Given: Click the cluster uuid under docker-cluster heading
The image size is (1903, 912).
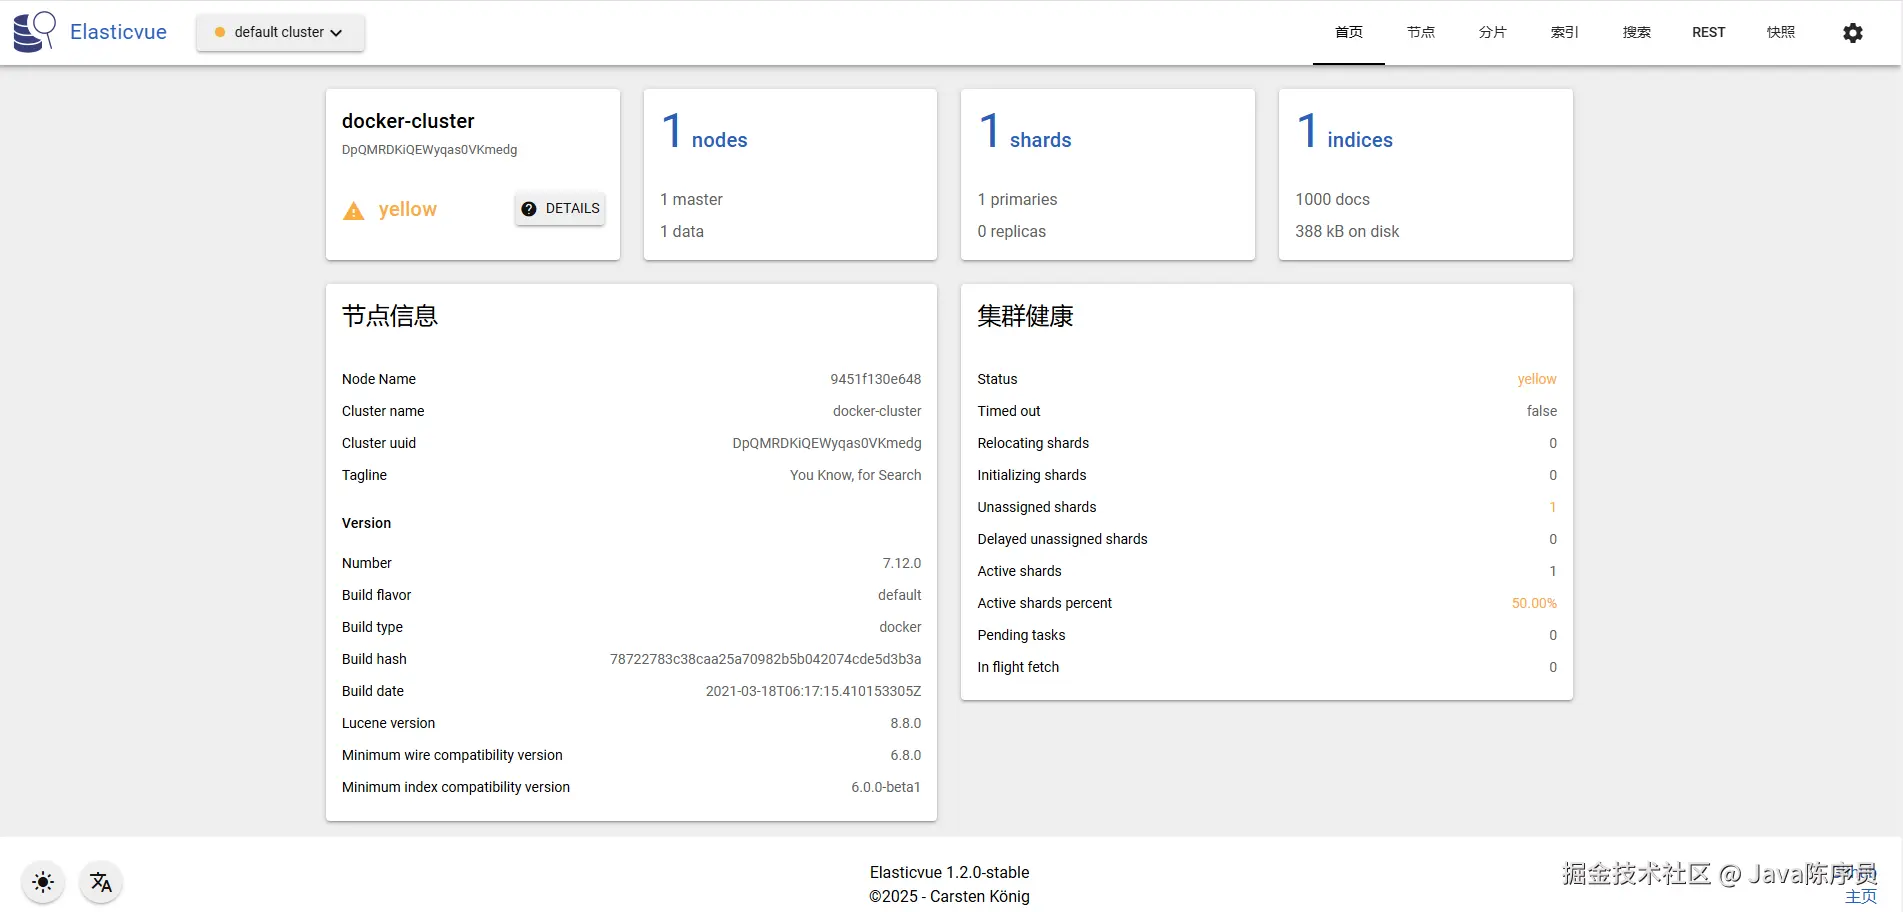Looking at the screenshot, I should tap(430, 150).
